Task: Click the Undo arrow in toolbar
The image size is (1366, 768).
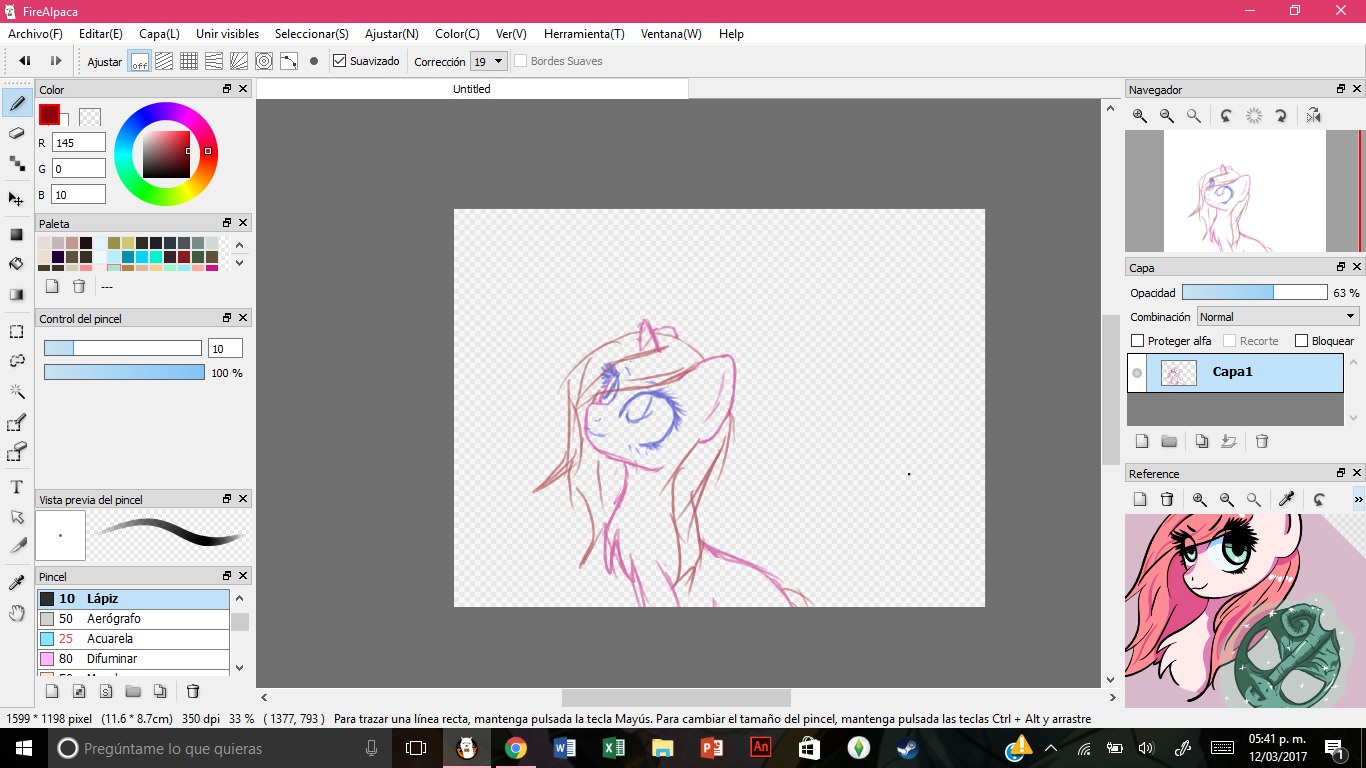Action: pos(25,61)
